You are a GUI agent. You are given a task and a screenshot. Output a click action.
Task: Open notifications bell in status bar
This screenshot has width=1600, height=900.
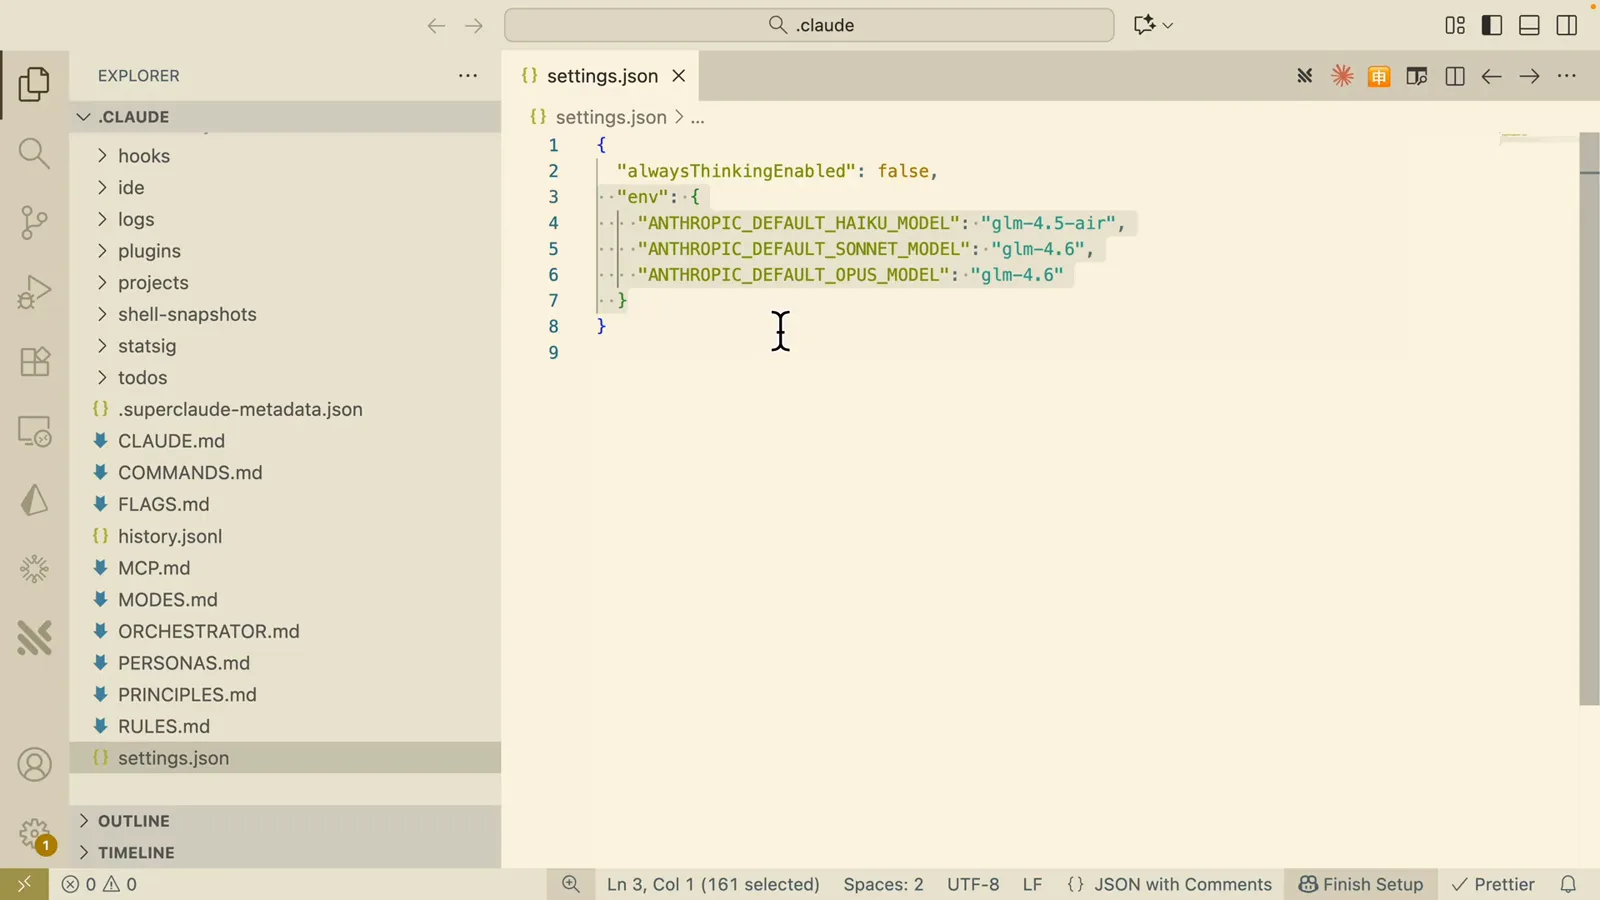[x=1568, y=884]
